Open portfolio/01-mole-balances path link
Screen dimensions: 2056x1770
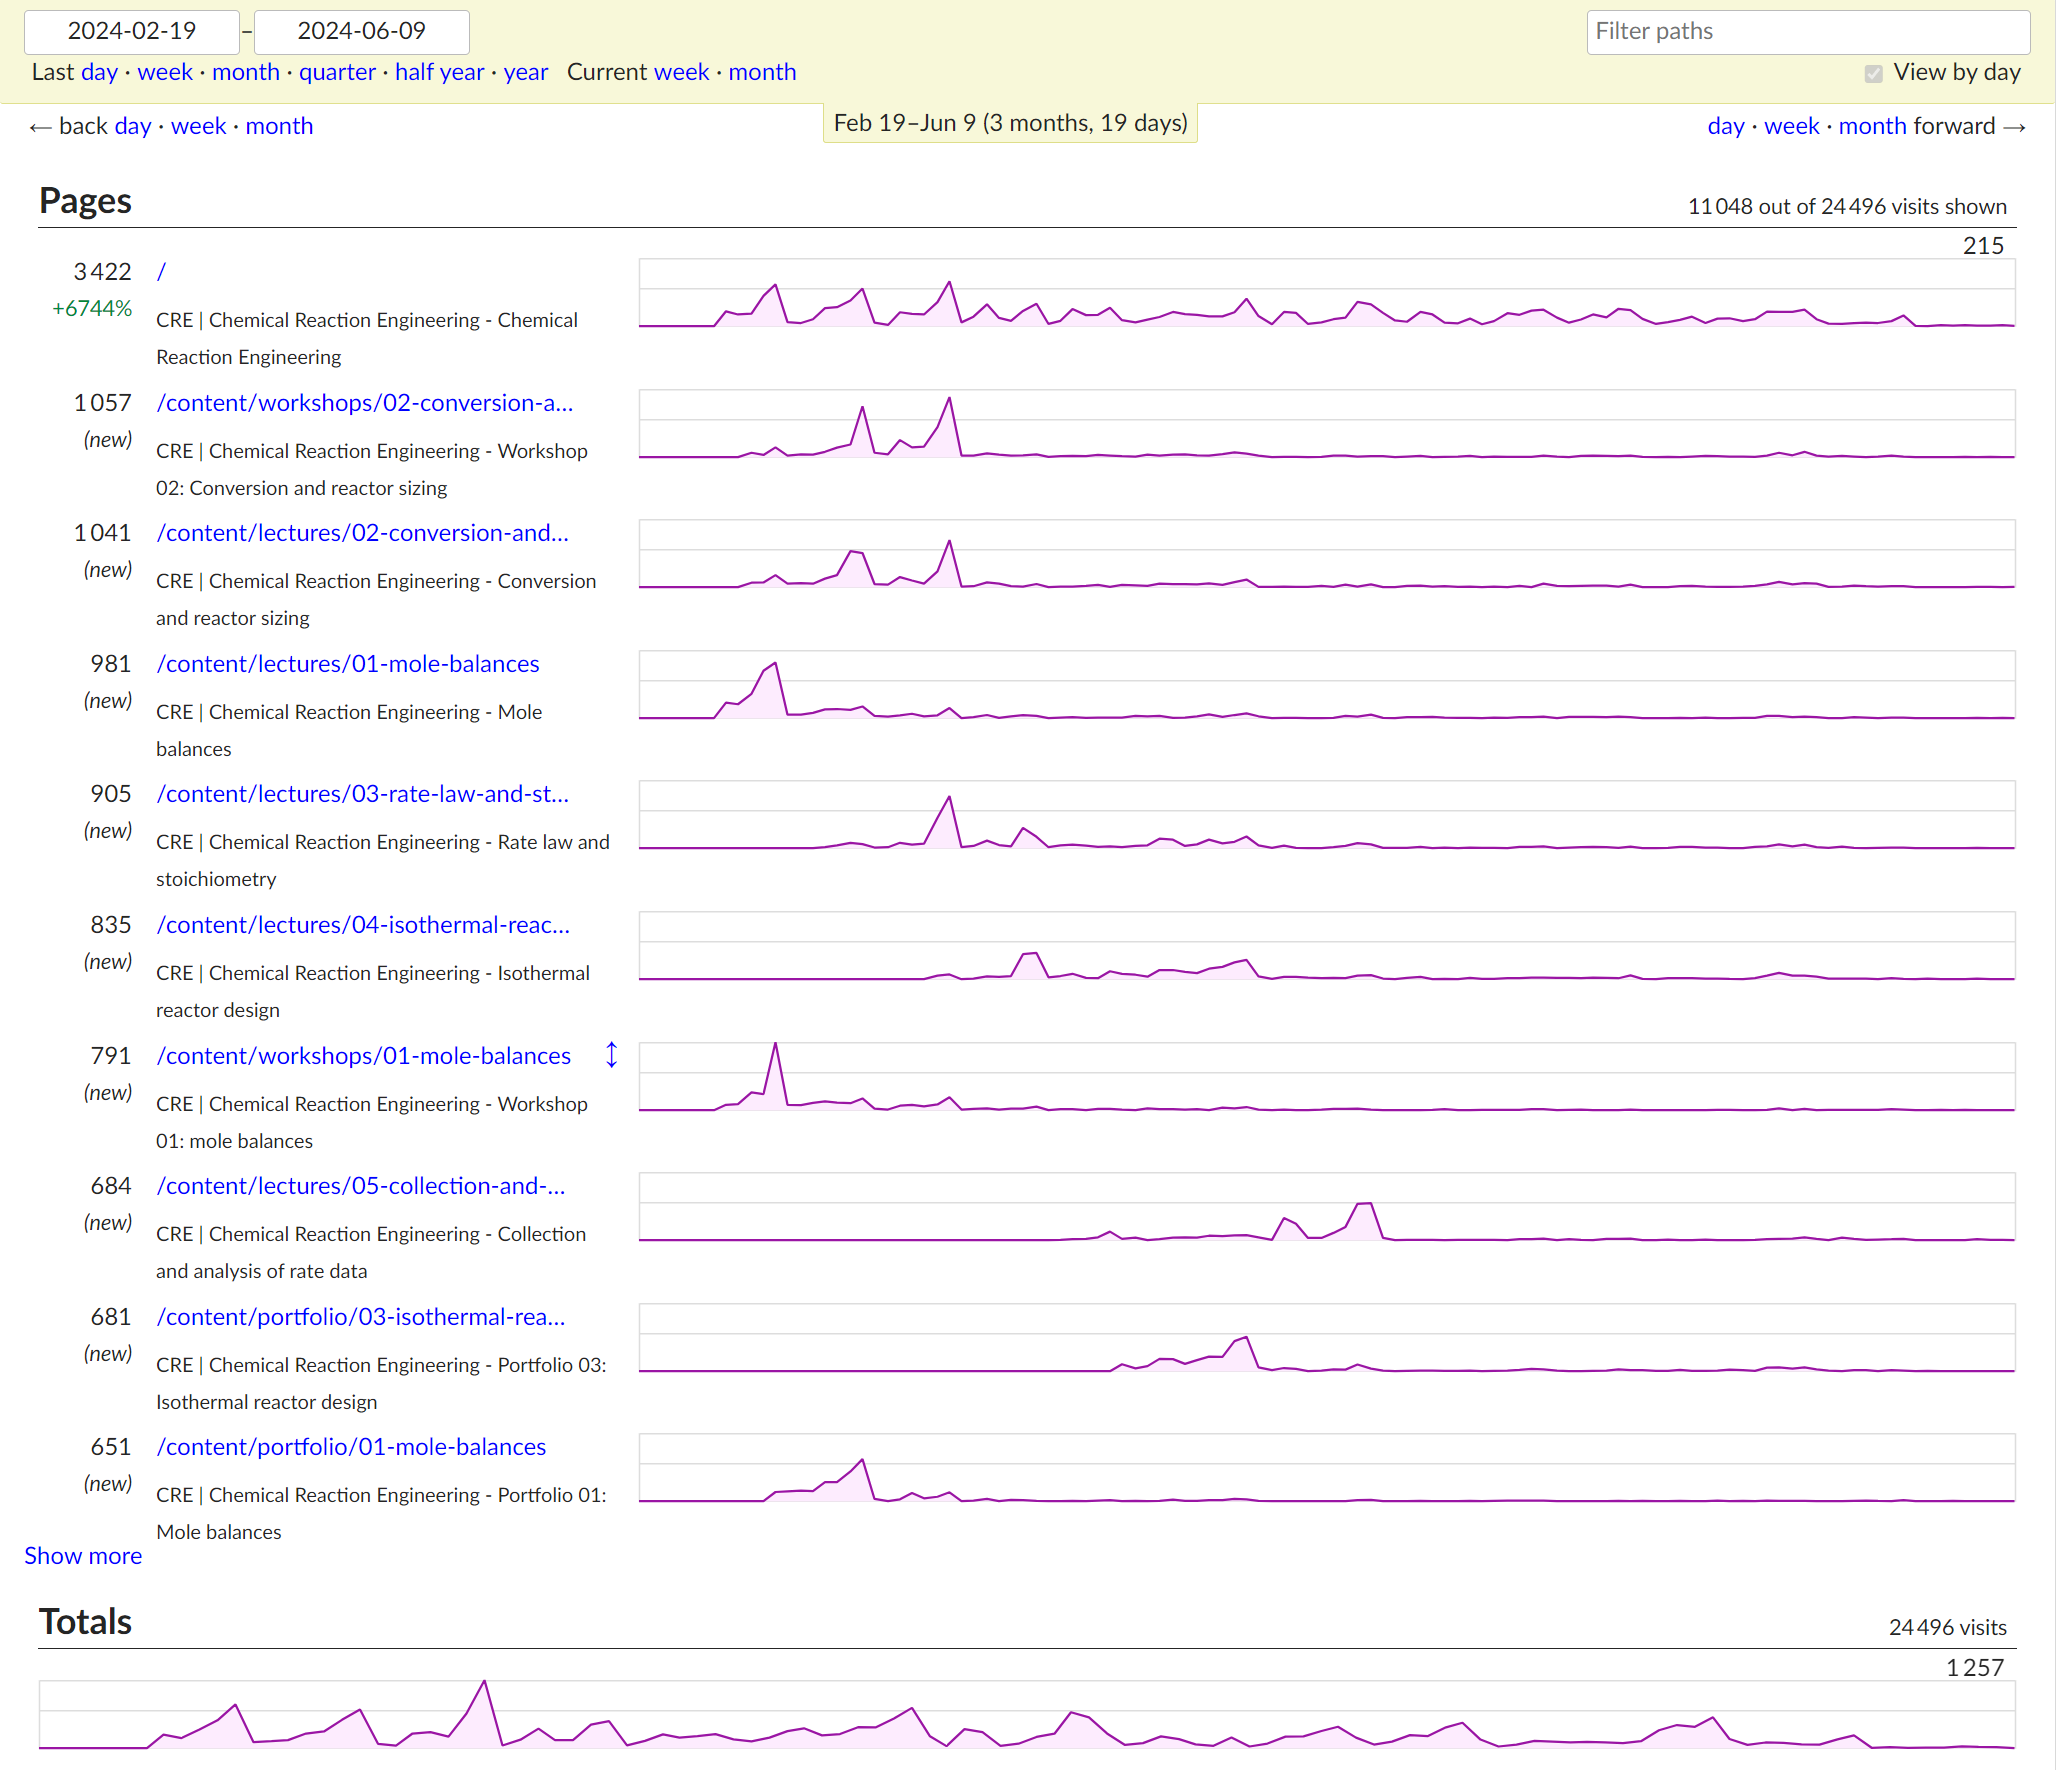tap(351, 1447)
